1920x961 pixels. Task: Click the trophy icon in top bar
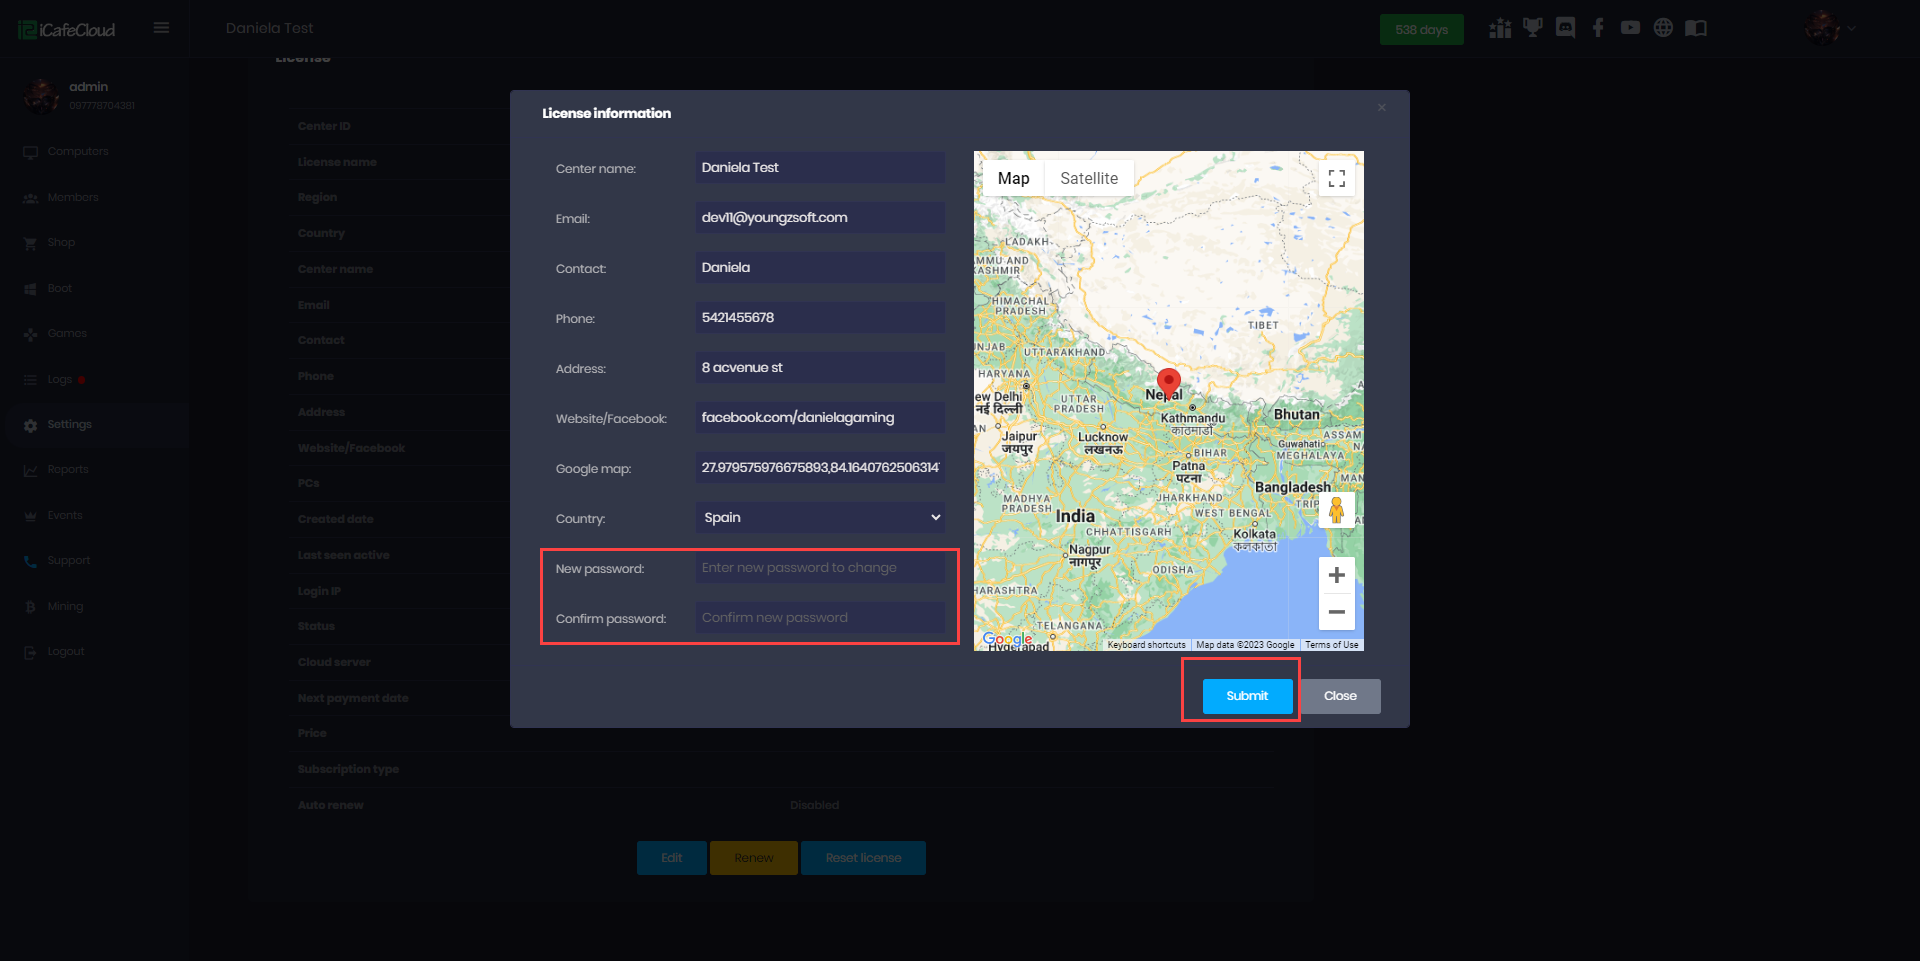[1532, 28]
